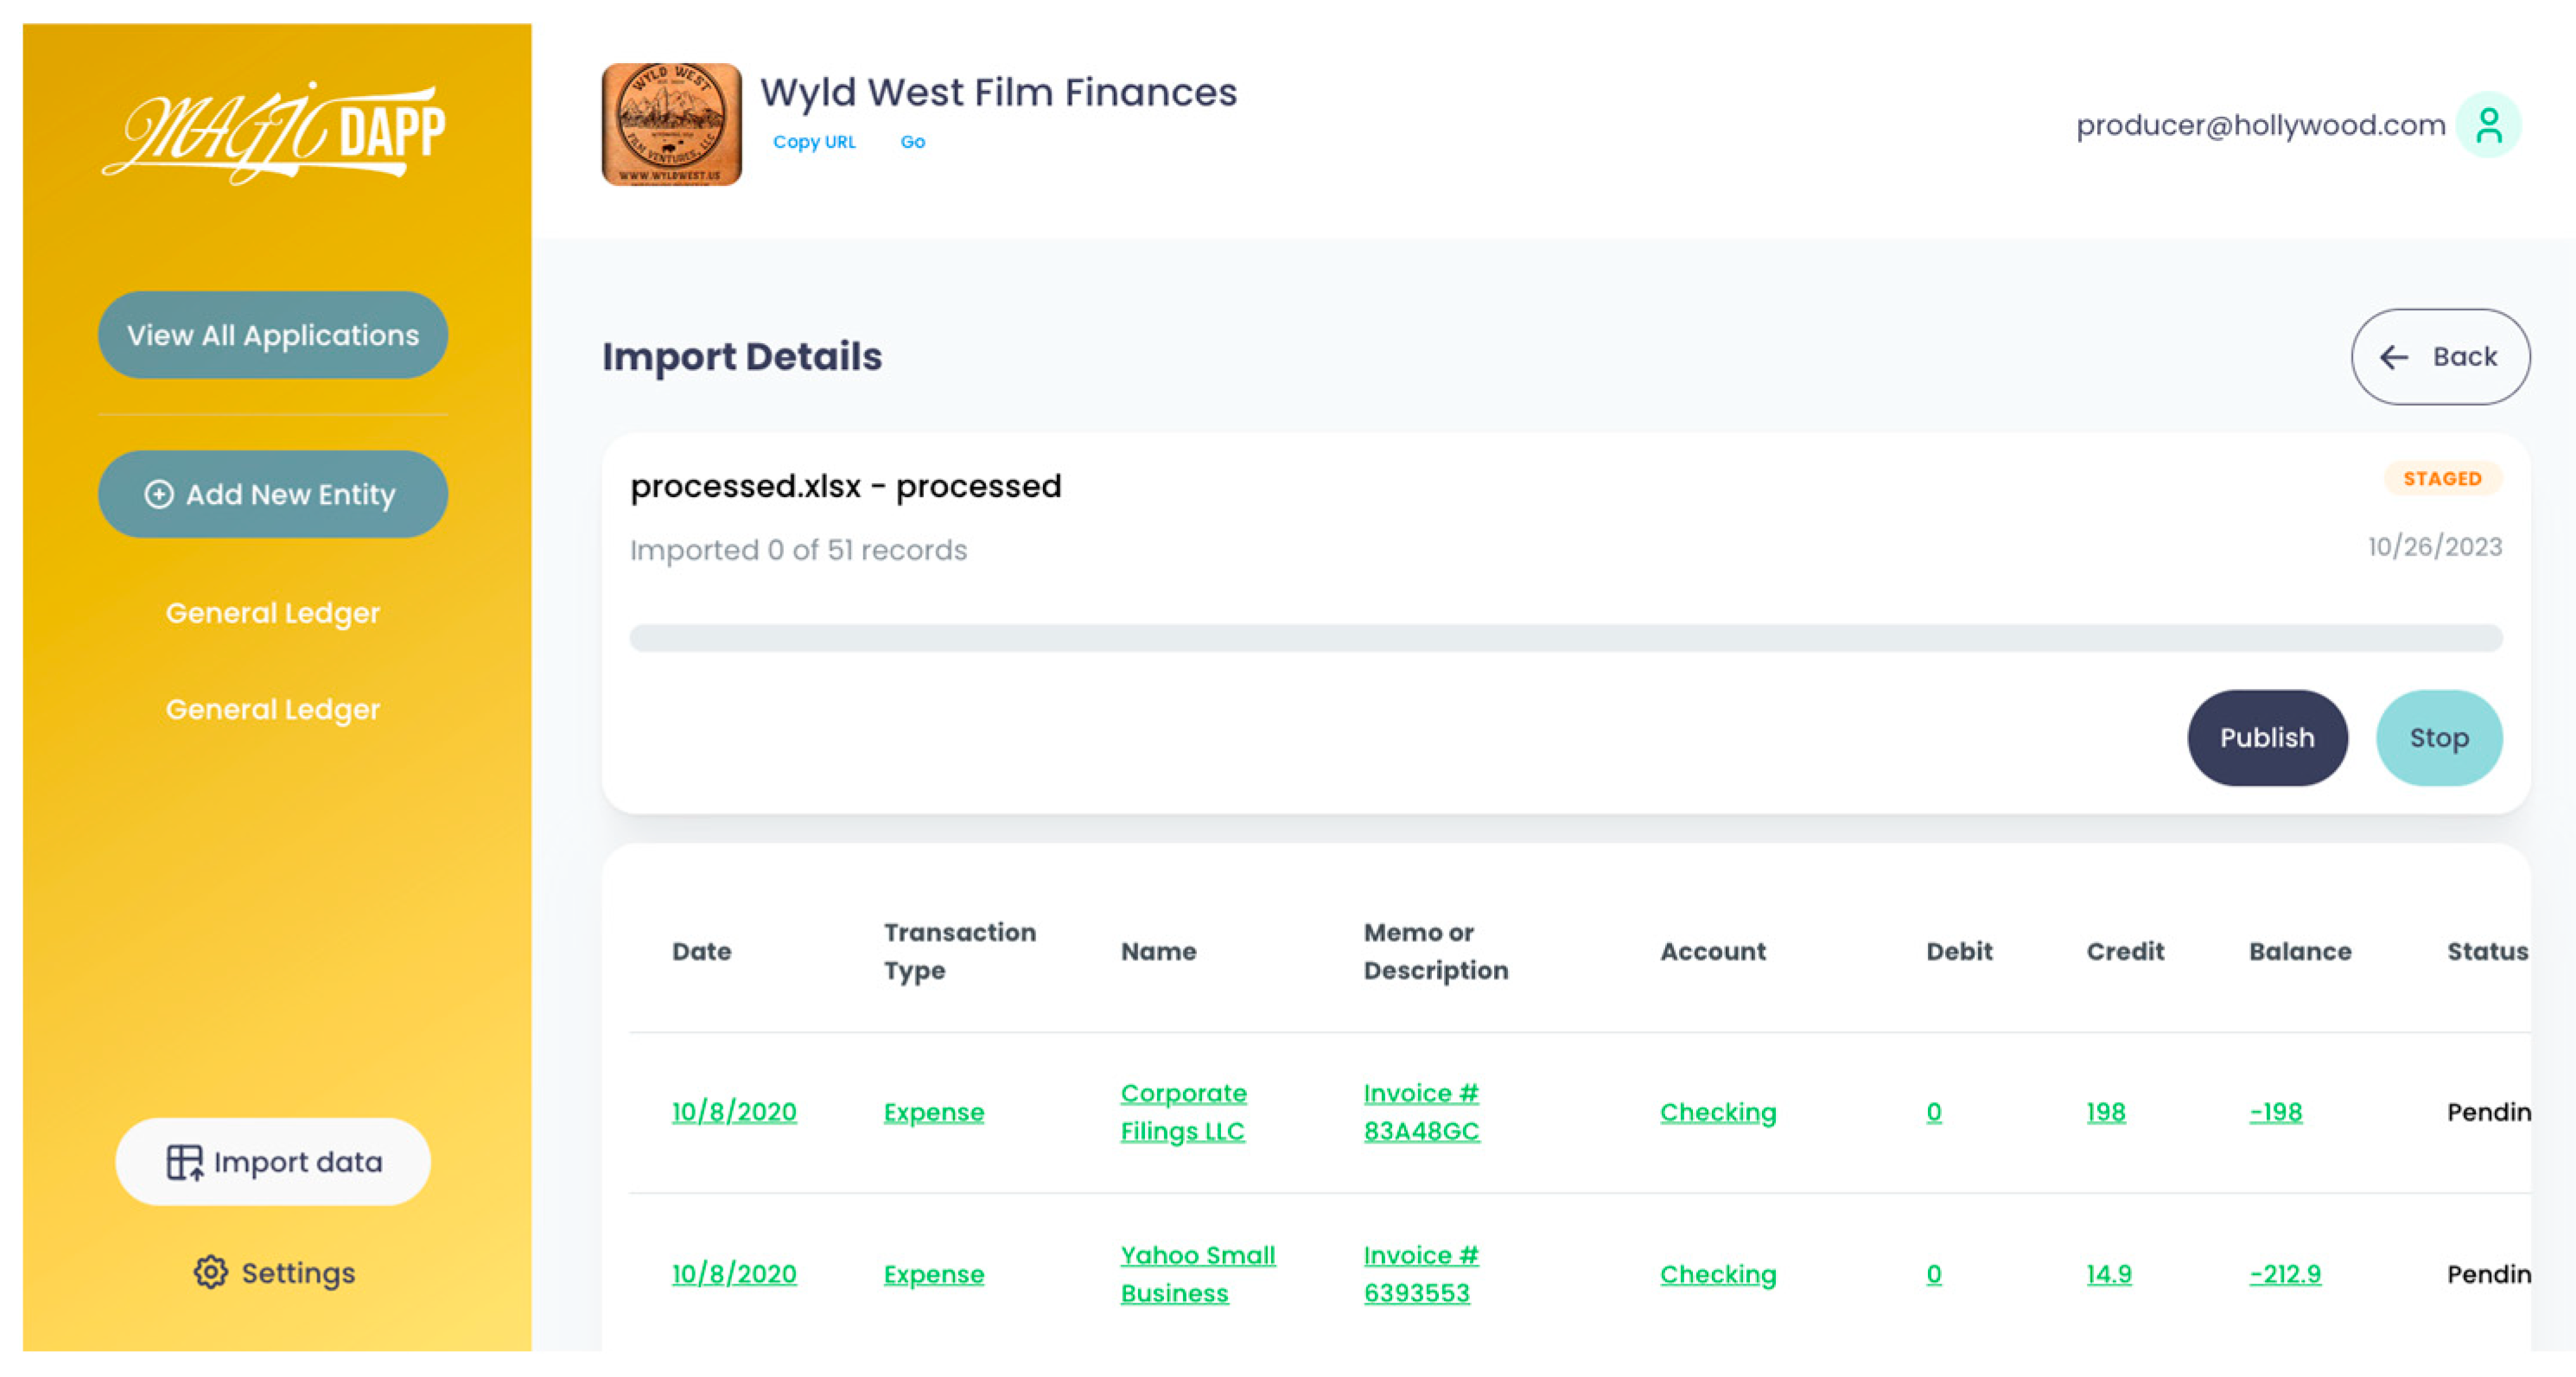Click the Copy URL link
The image size is (2576, 1377).
(814, 142)
